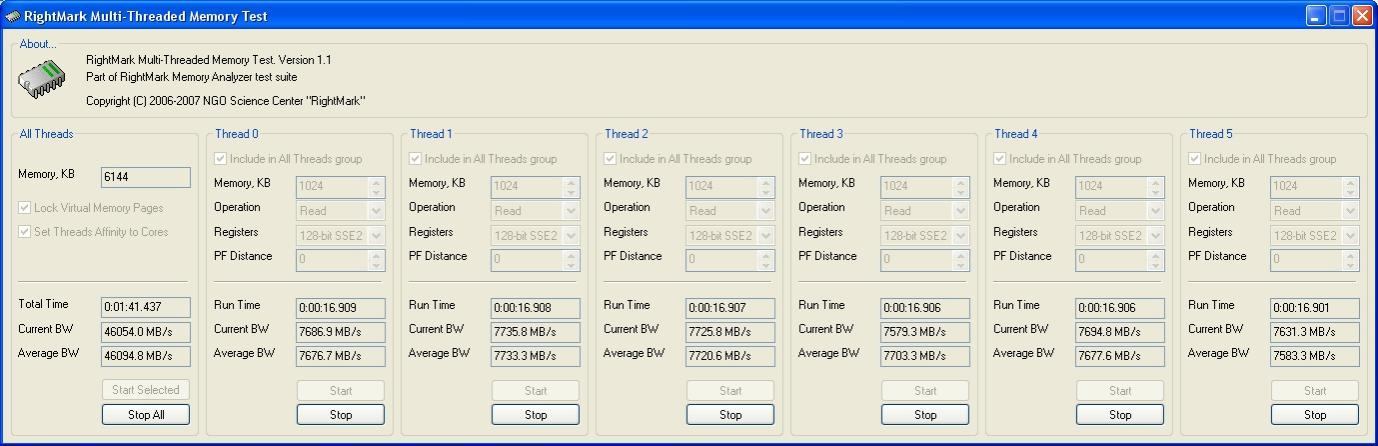This screenshot has height=446, width=1378.
Task: Click Thread 5 Average BW 7583.3 MB/s
Action: click(x=1316, y=356)
